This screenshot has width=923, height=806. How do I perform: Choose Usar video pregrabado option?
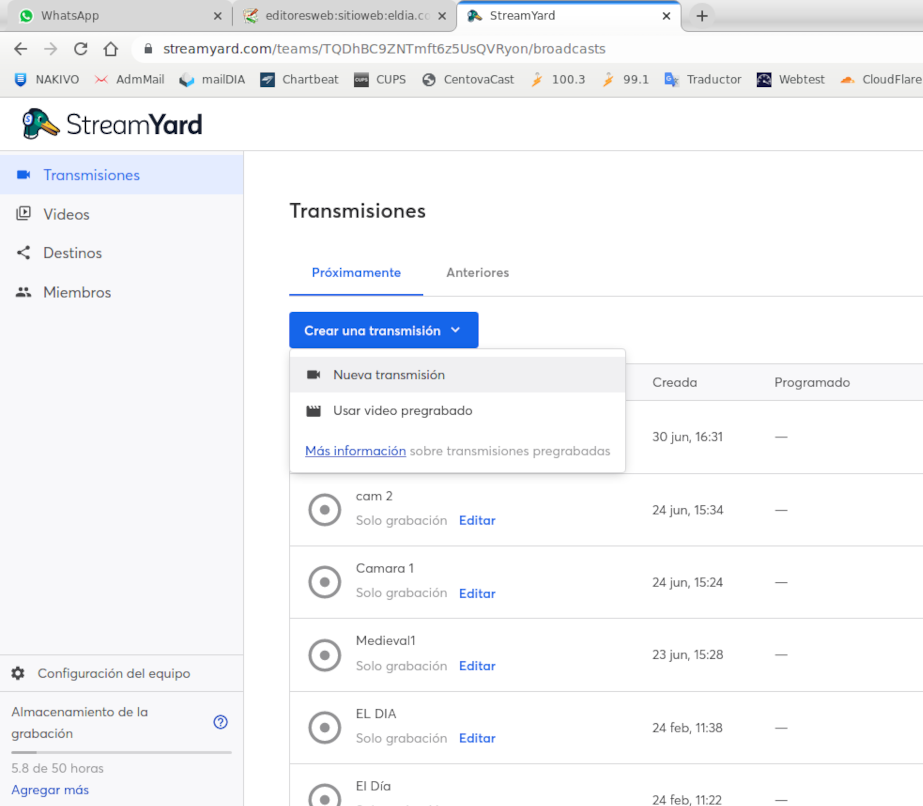402,411
